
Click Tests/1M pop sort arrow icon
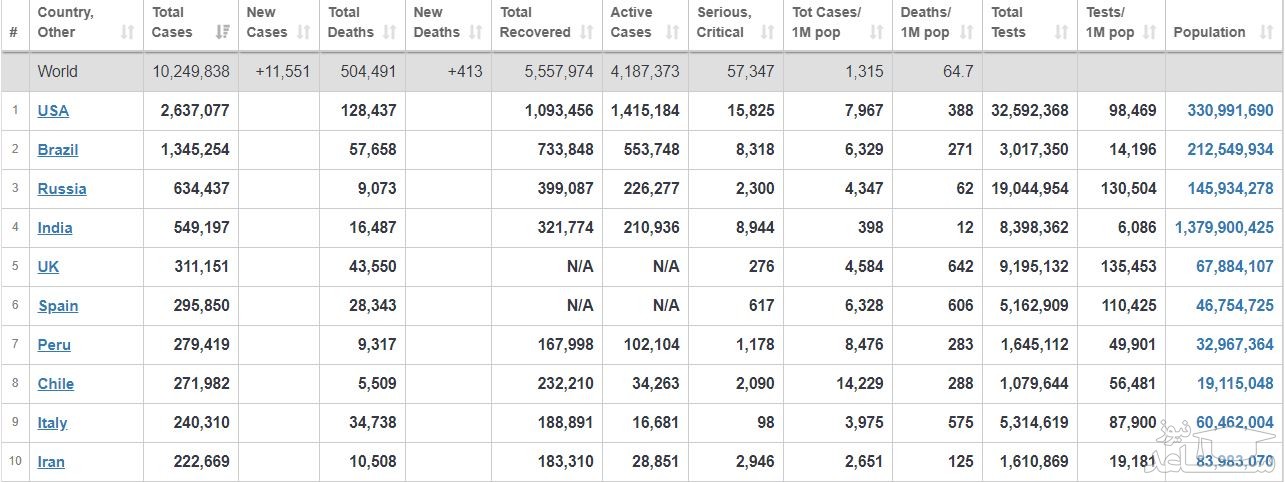[1151, 33]
